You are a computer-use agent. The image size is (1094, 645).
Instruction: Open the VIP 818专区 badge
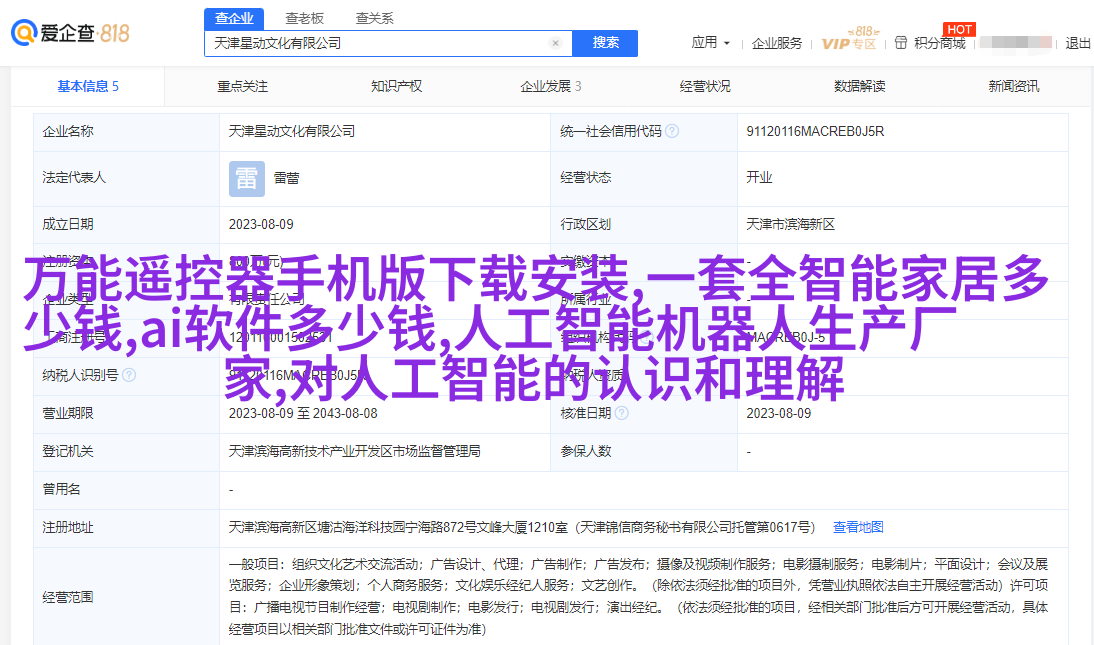[x=849, y=39]
